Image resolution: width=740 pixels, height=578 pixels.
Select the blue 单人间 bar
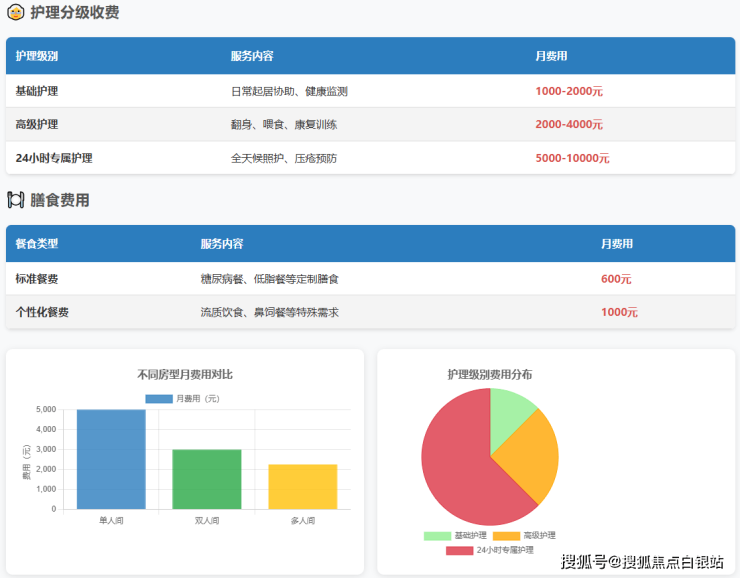(x=111, y=460)
